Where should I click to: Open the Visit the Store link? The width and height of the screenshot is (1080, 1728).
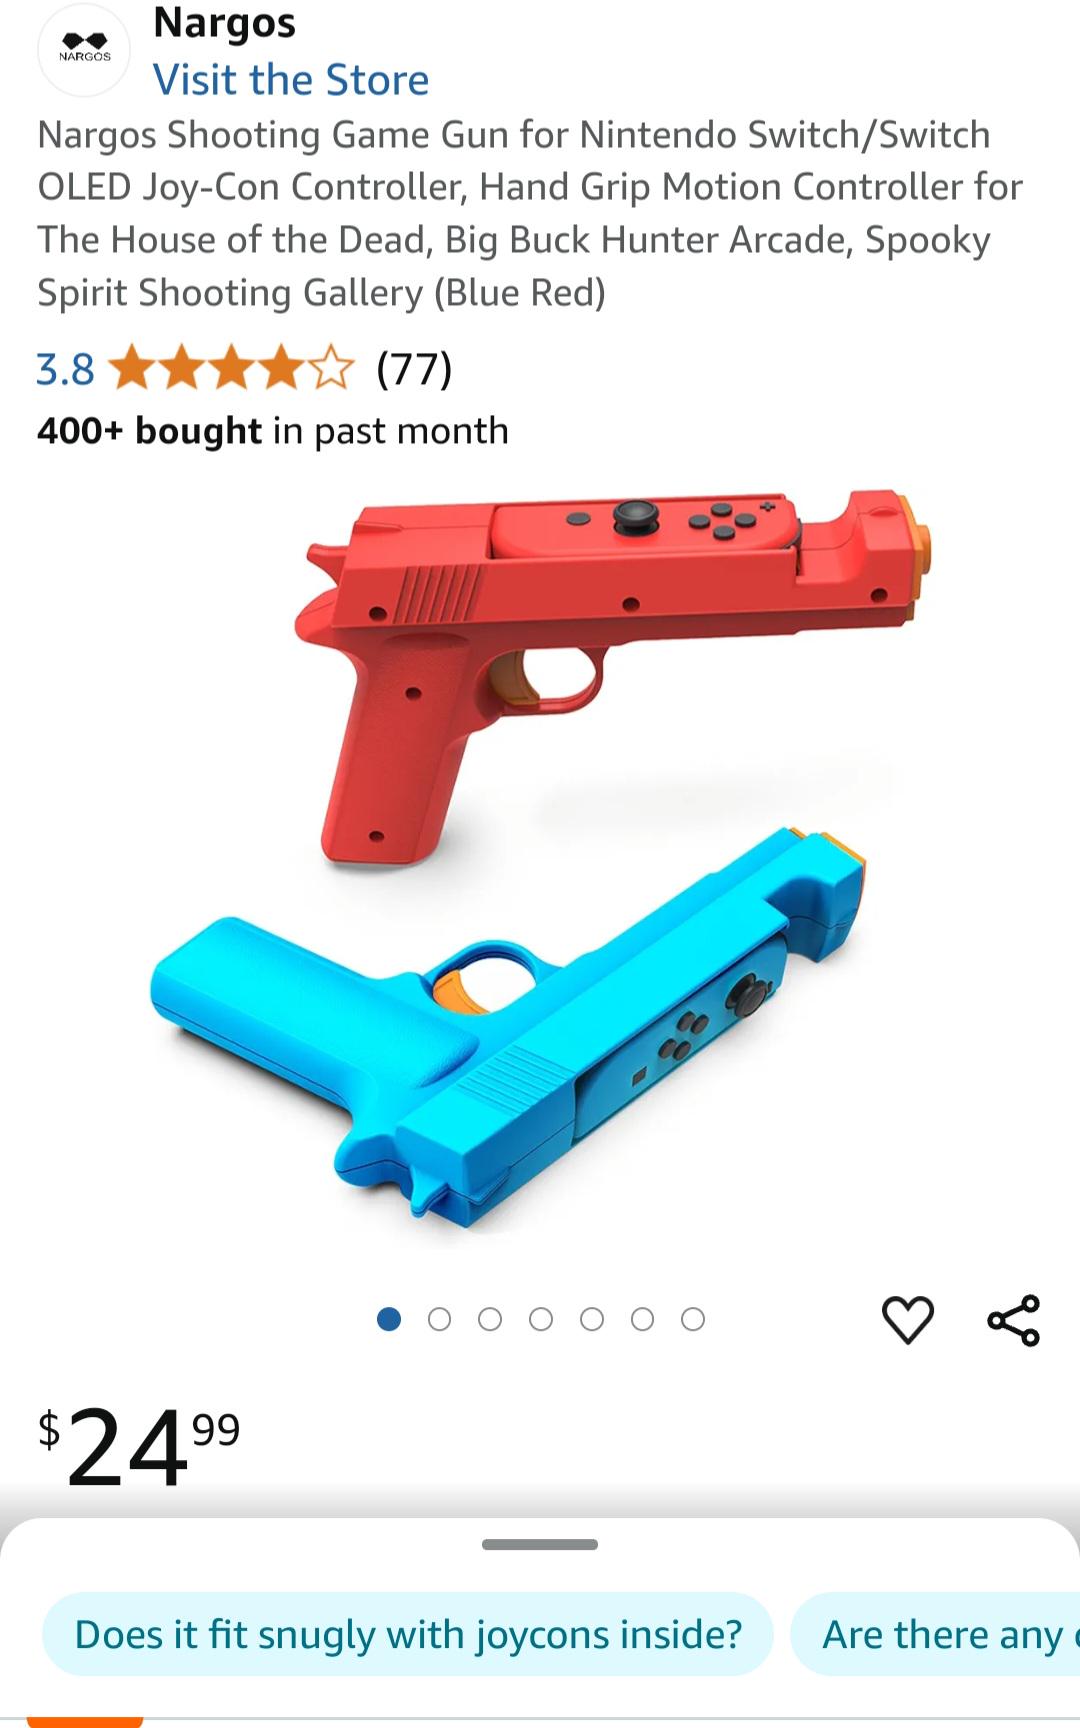(x=291, y=80)
